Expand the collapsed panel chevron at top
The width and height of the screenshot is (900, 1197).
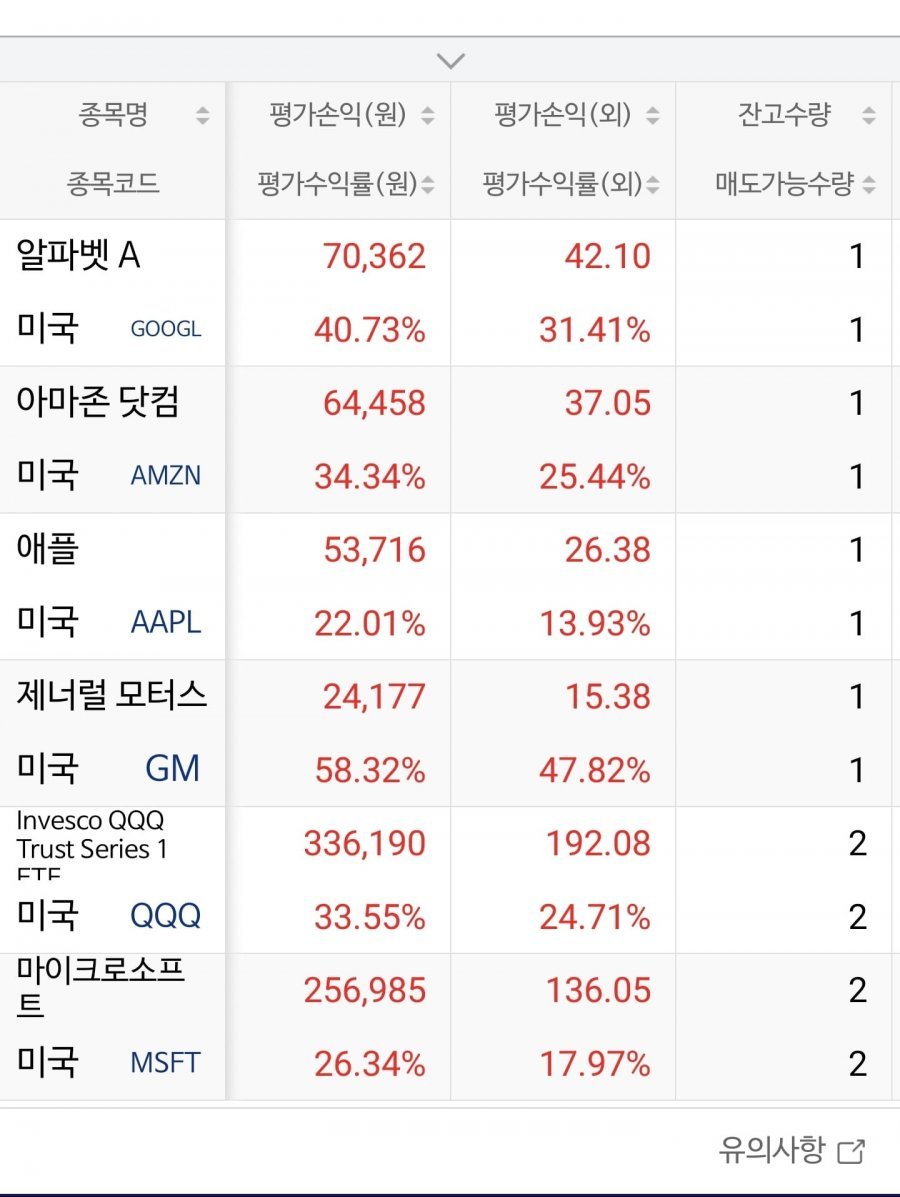[x=451, y=61]
